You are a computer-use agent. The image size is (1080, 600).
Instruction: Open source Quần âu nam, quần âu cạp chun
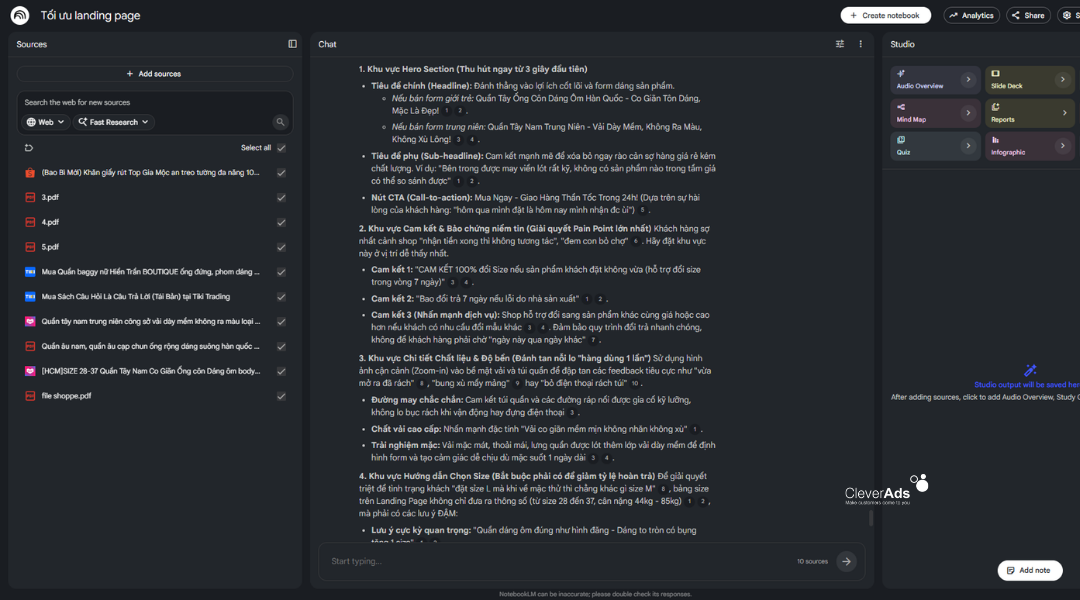150,346
